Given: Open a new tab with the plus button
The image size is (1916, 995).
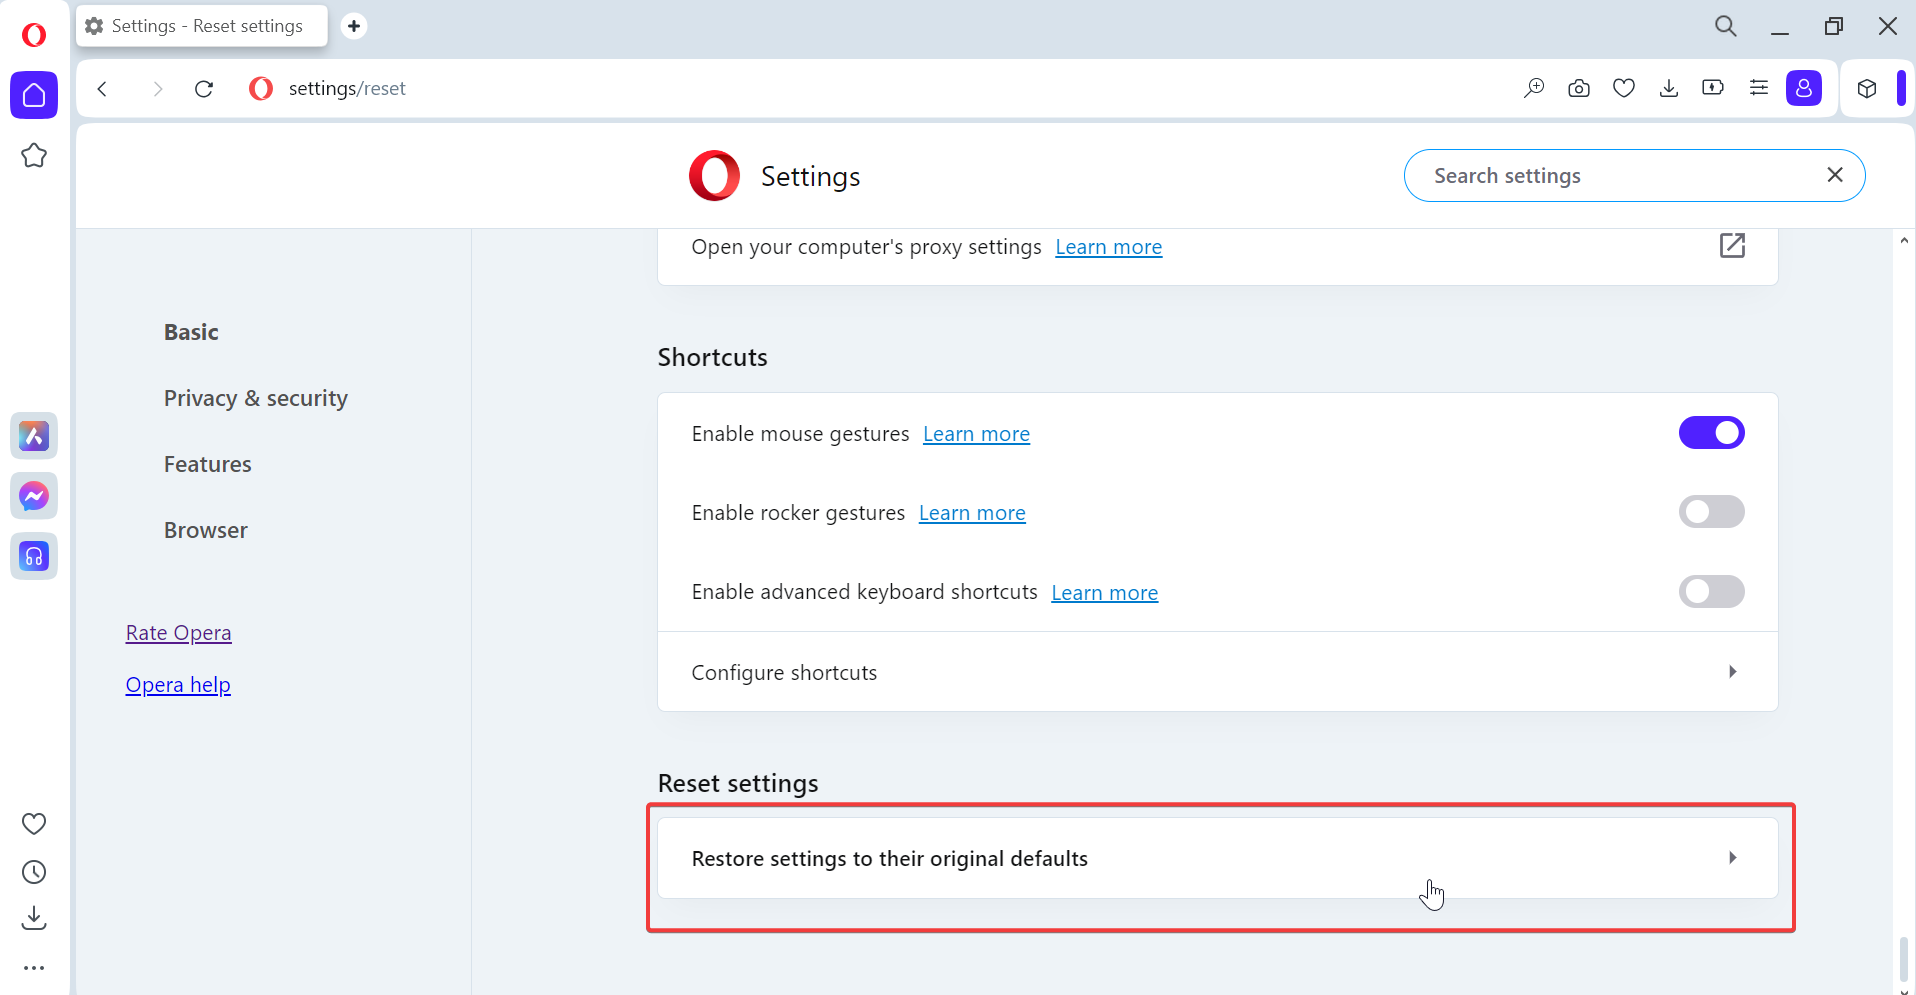Looking at the screenshot, I should tap(354, 26).
